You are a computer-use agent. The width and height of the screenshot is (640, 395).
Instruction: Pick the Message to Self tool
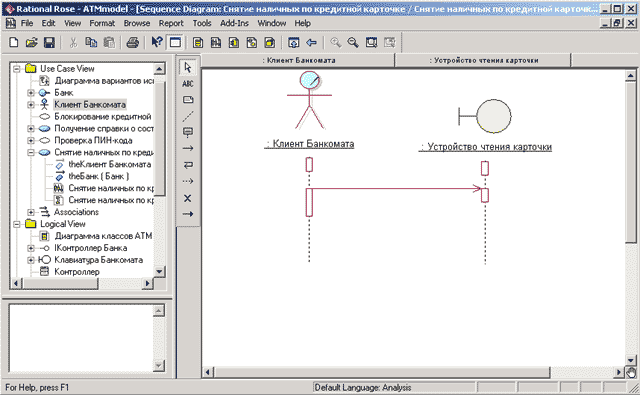pos(188,165)
